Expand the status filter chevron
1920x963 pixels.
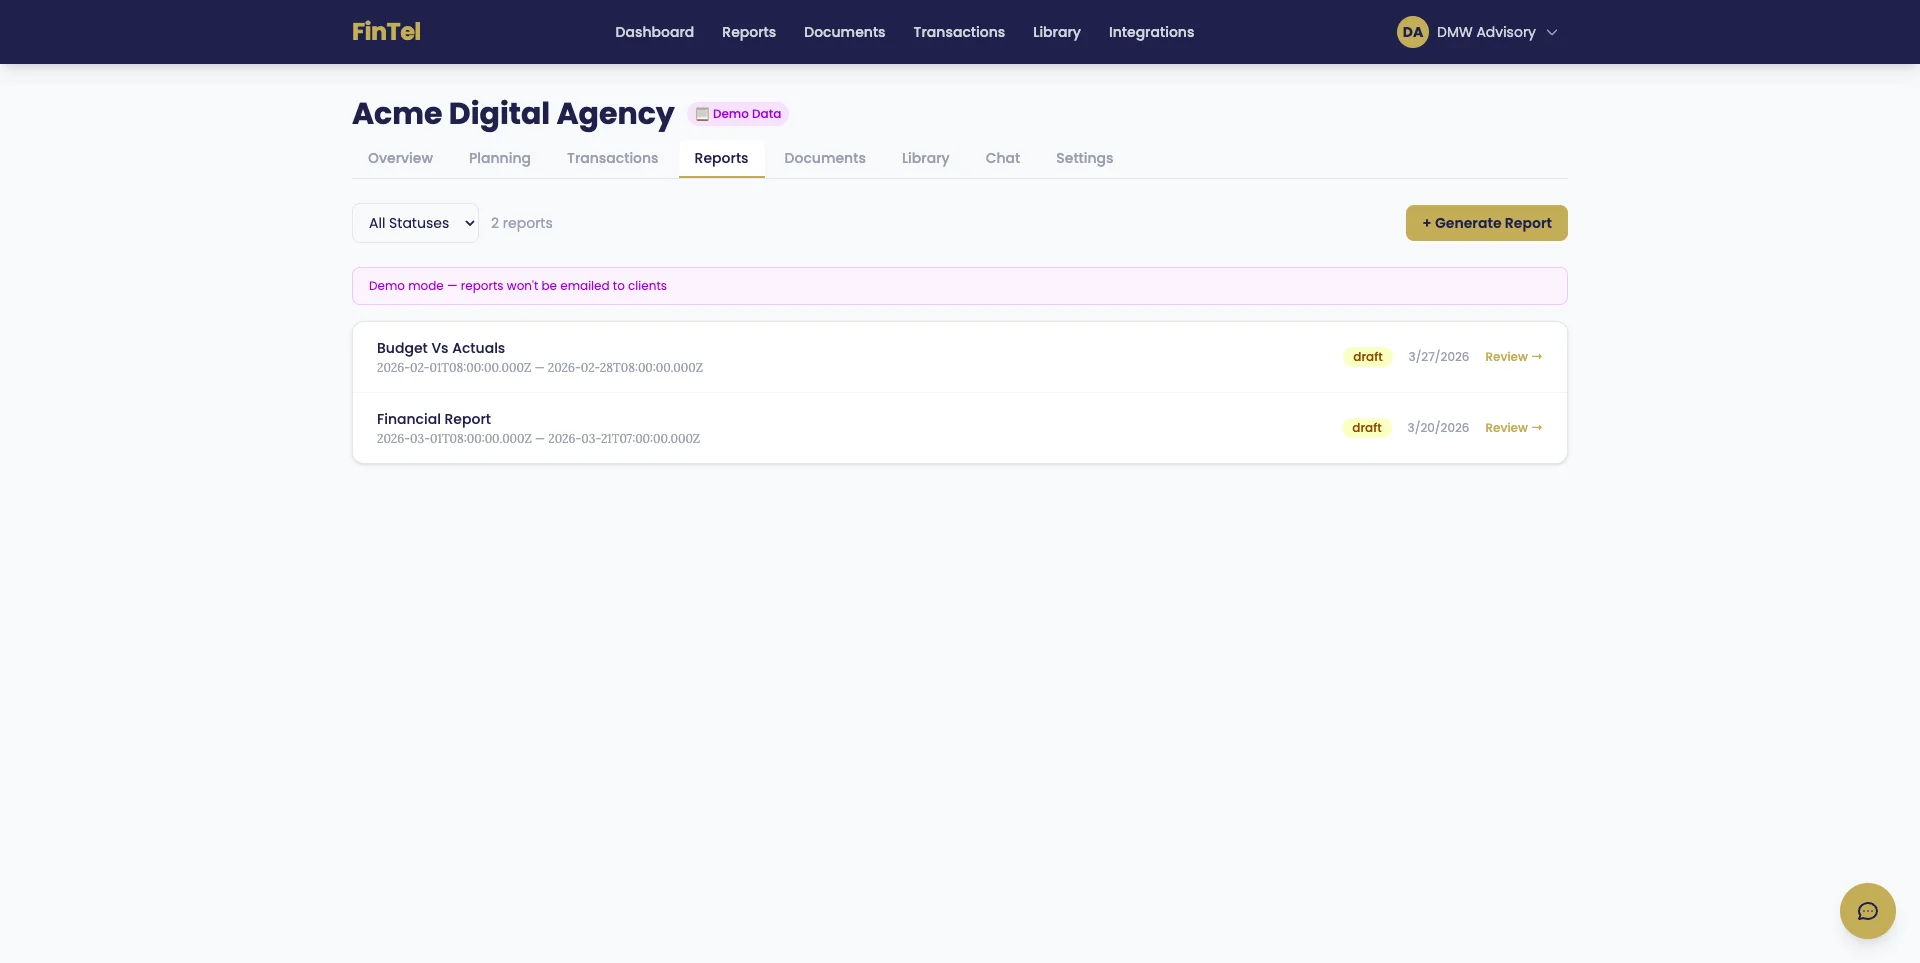[x=468, y=223]
